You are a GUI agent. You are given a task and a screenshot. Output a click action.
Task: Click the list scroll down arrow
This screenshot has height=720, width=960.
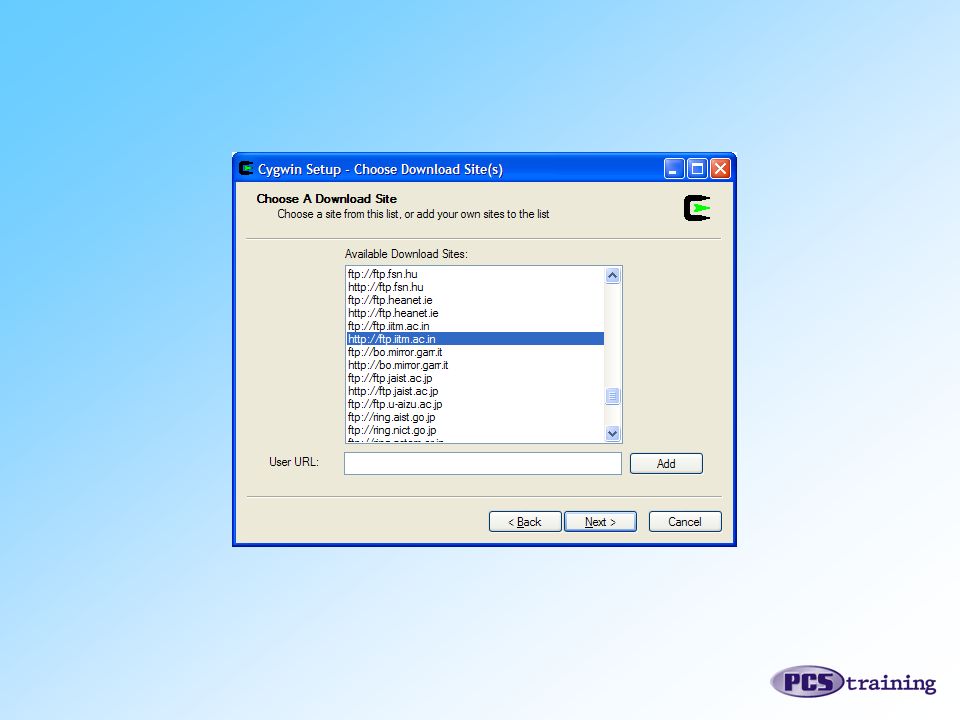click(612, 433)
